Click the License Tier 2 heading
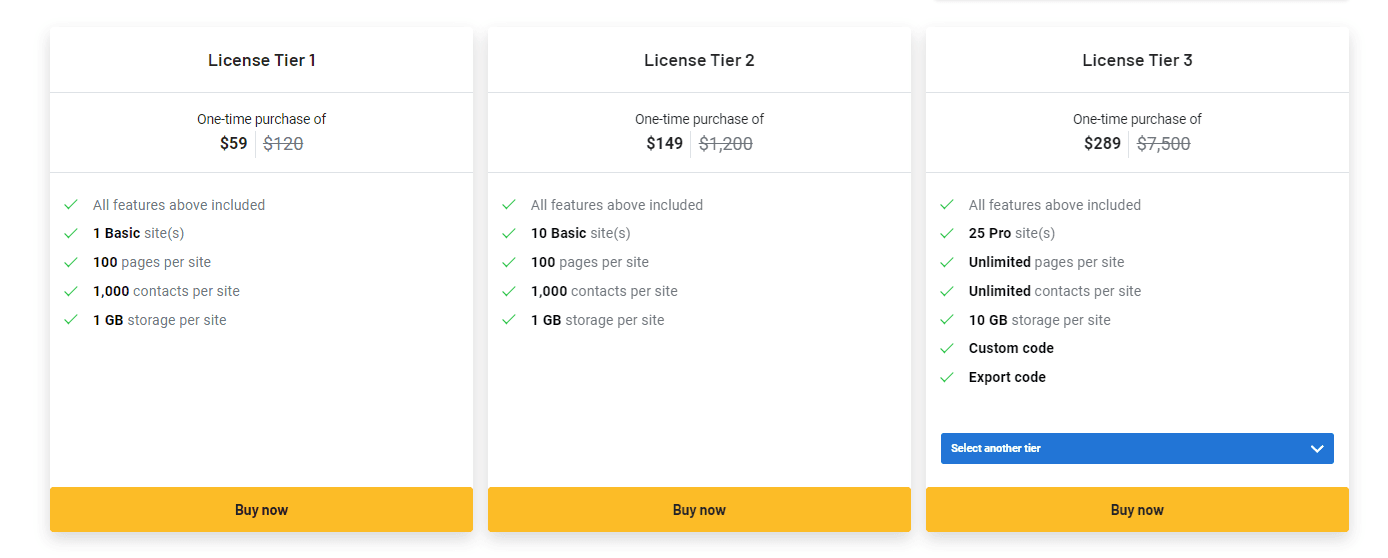The width and height of the screenshot is (1388, 558). click(x=699, y=60)
